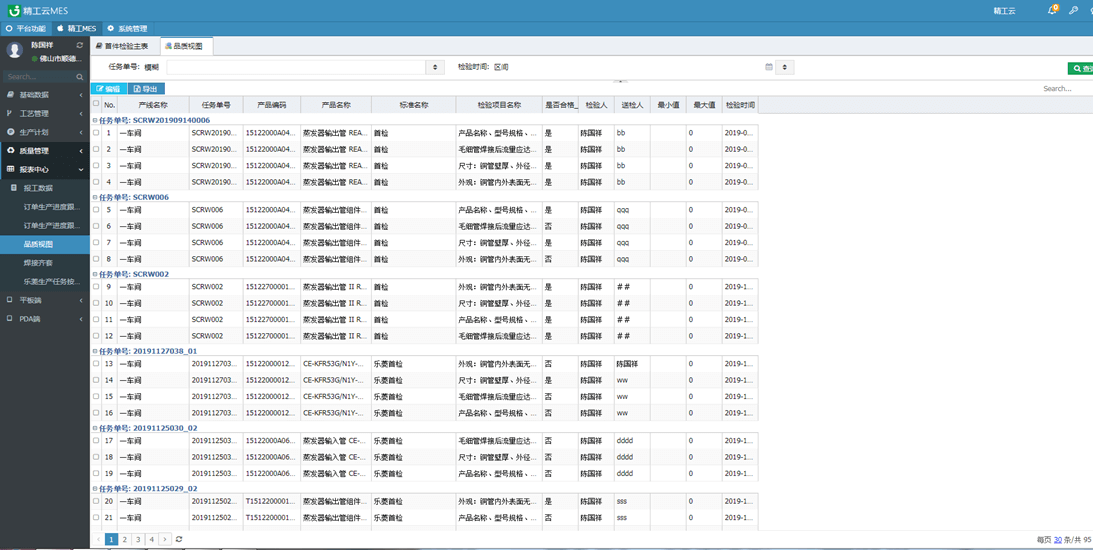Click the 精工云MES logo icon
Image resolution: width=1093 pixels, height=550 pixels.
[x=13, y=11]
